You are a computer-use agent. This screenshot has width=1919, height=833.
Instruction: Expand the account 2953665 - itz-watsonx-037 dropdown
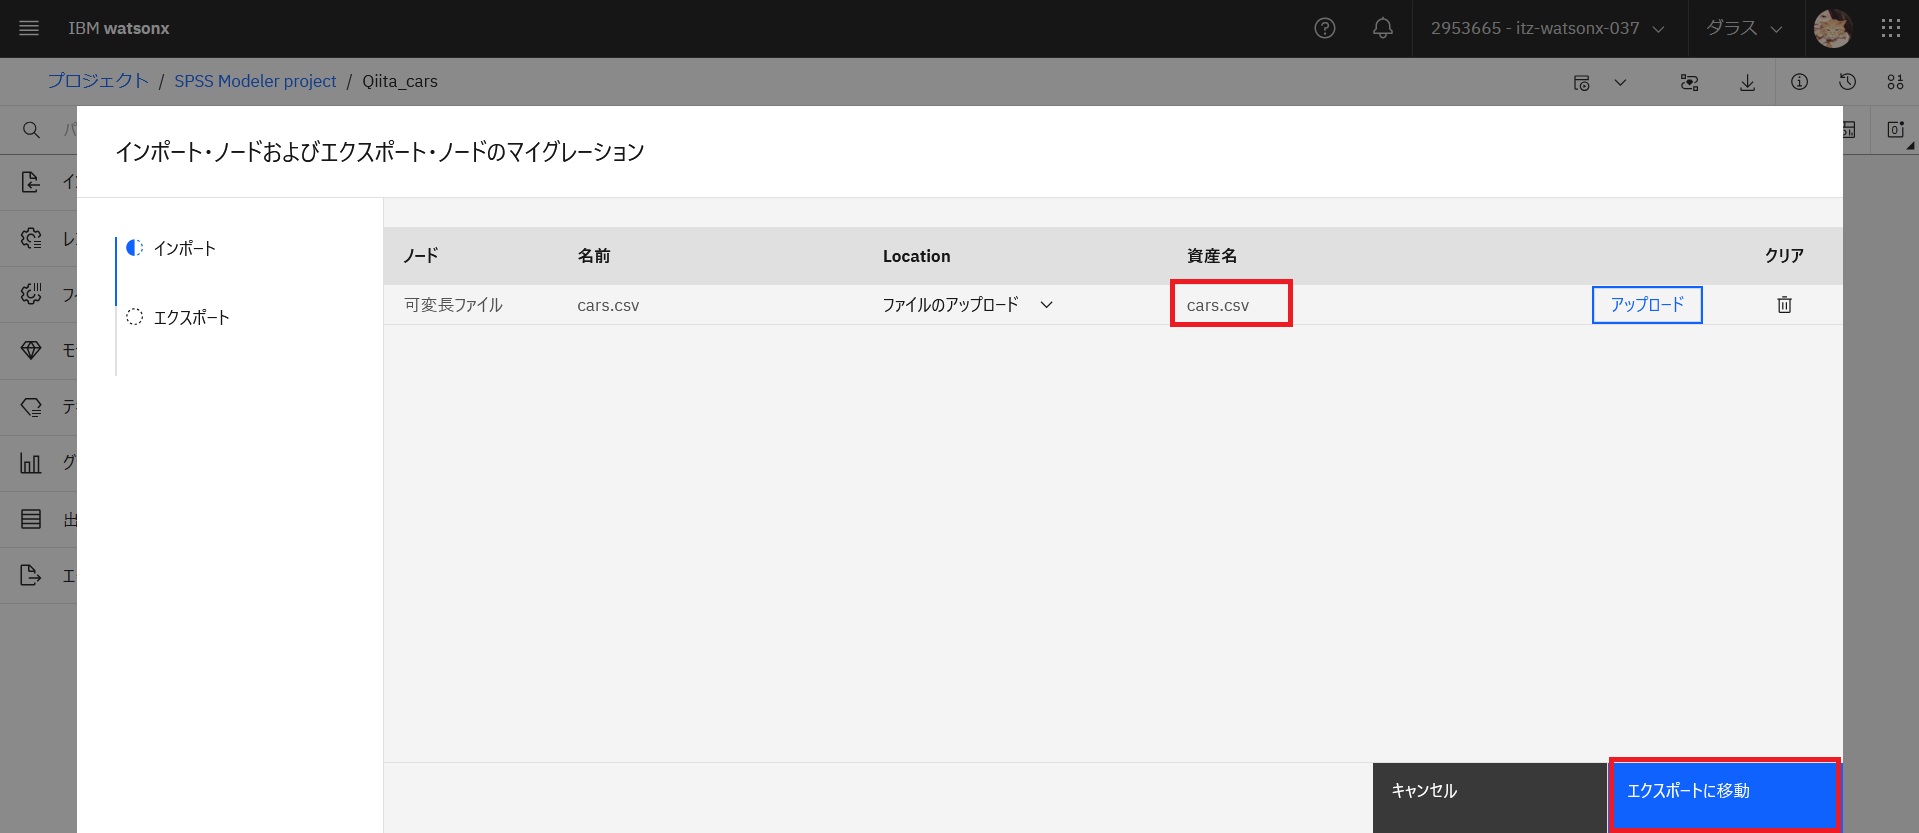(1548, 28)
